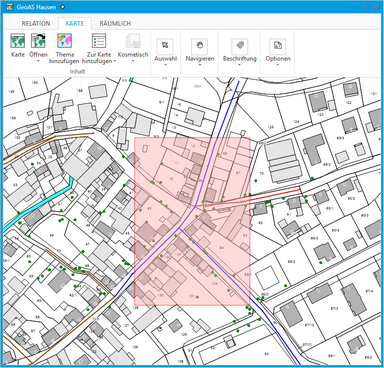
Task: Open the Kosmetisch layer icon
Action: tap(133, 41)
